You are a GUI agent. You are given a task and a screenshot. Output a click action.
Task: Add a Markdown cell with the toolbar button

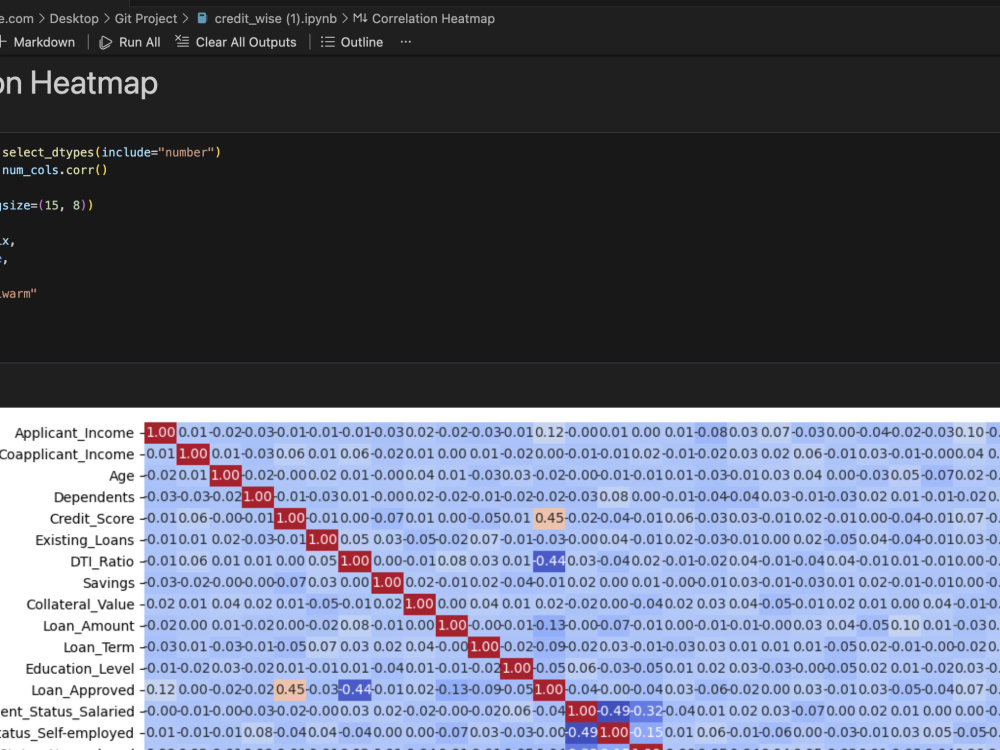coord(37,42)
